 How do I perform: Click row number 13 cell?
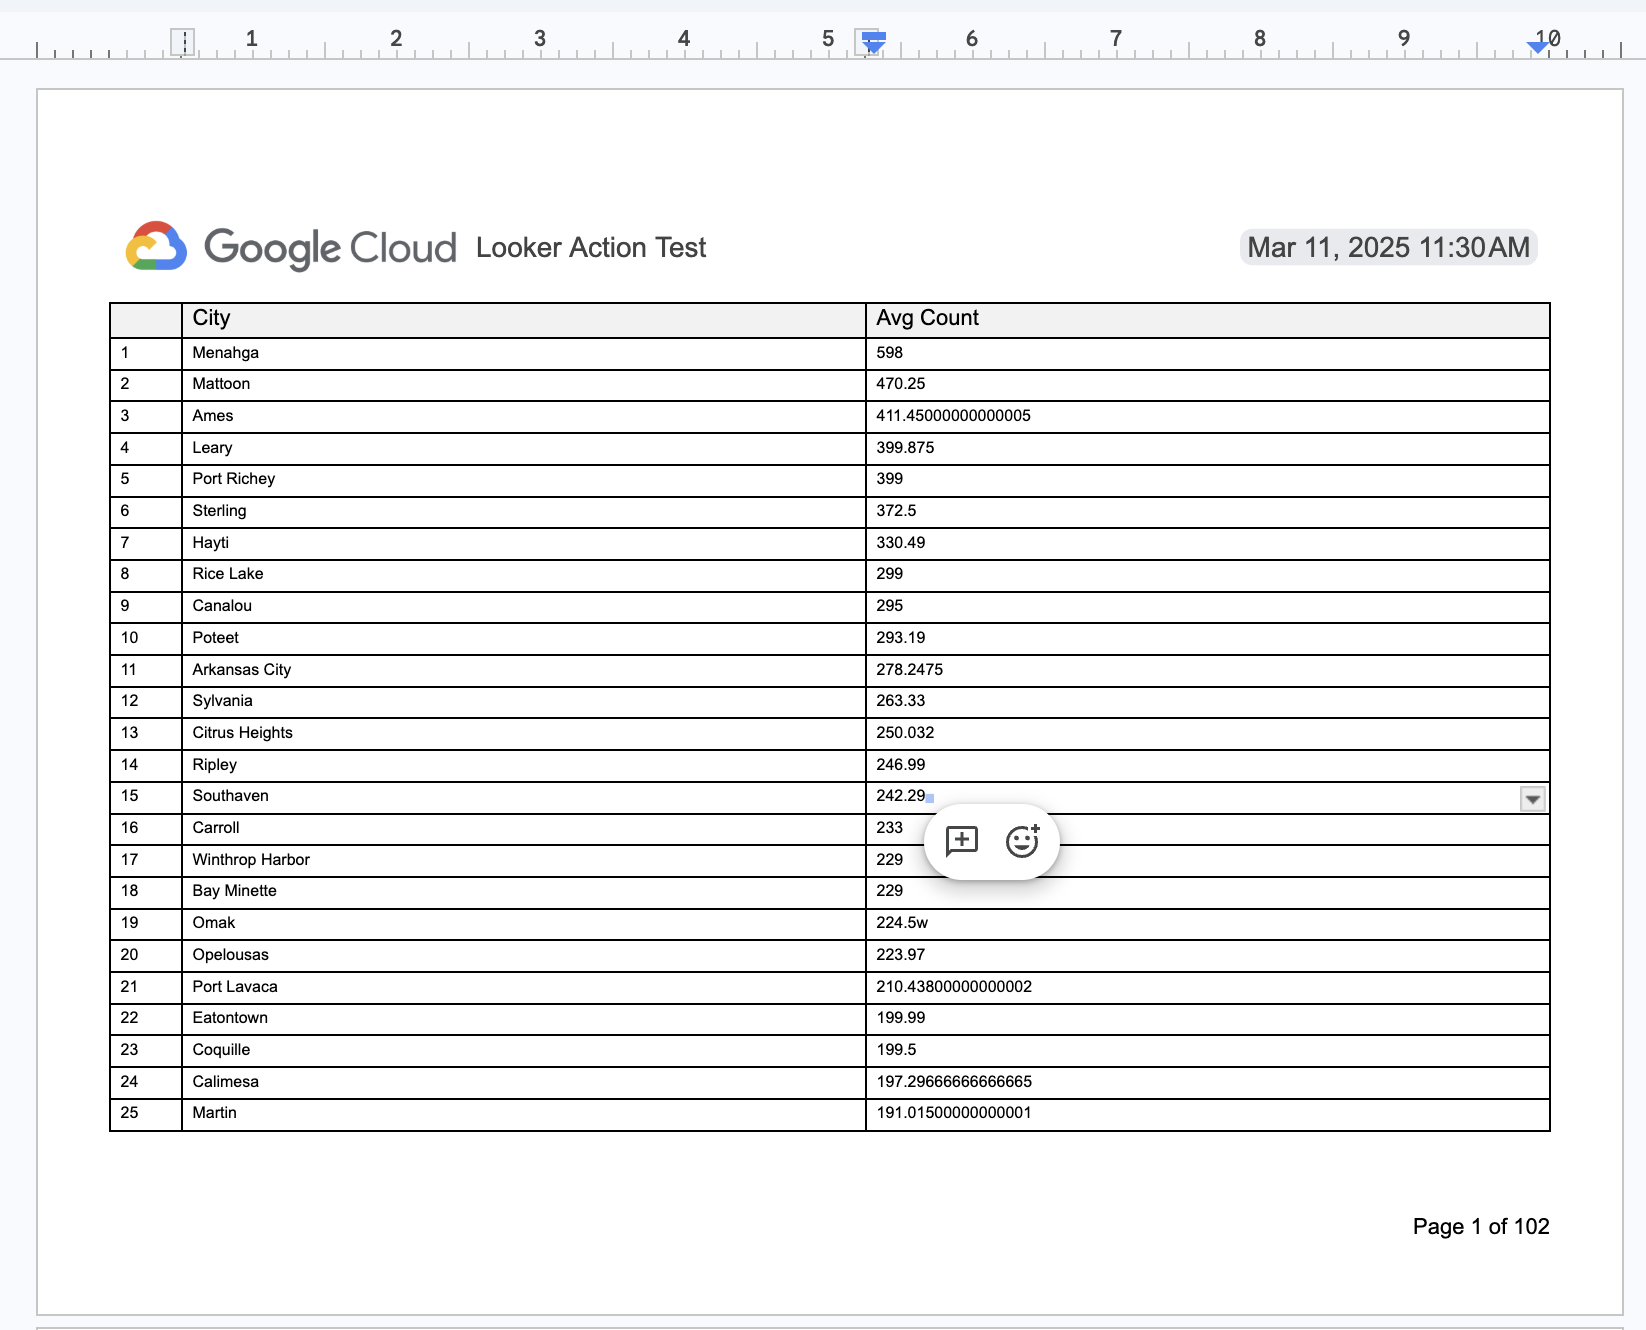[x=146, y=733]
